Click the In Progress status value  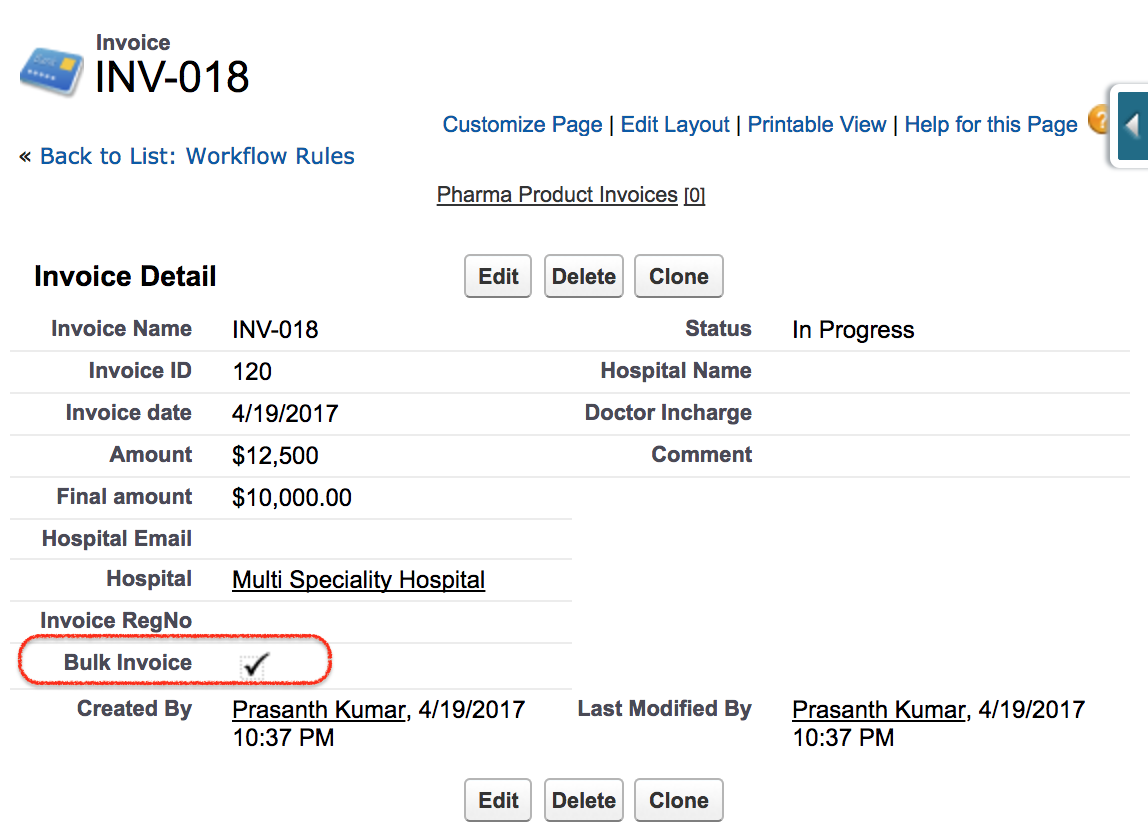tap(853, 330)
